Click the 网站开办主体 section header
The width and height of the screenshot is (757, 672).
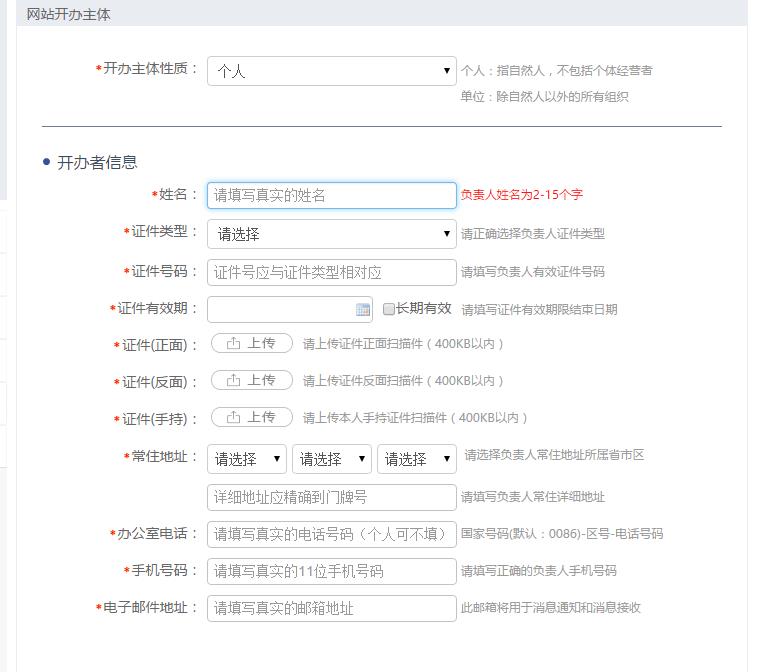(x=69, y=14)
